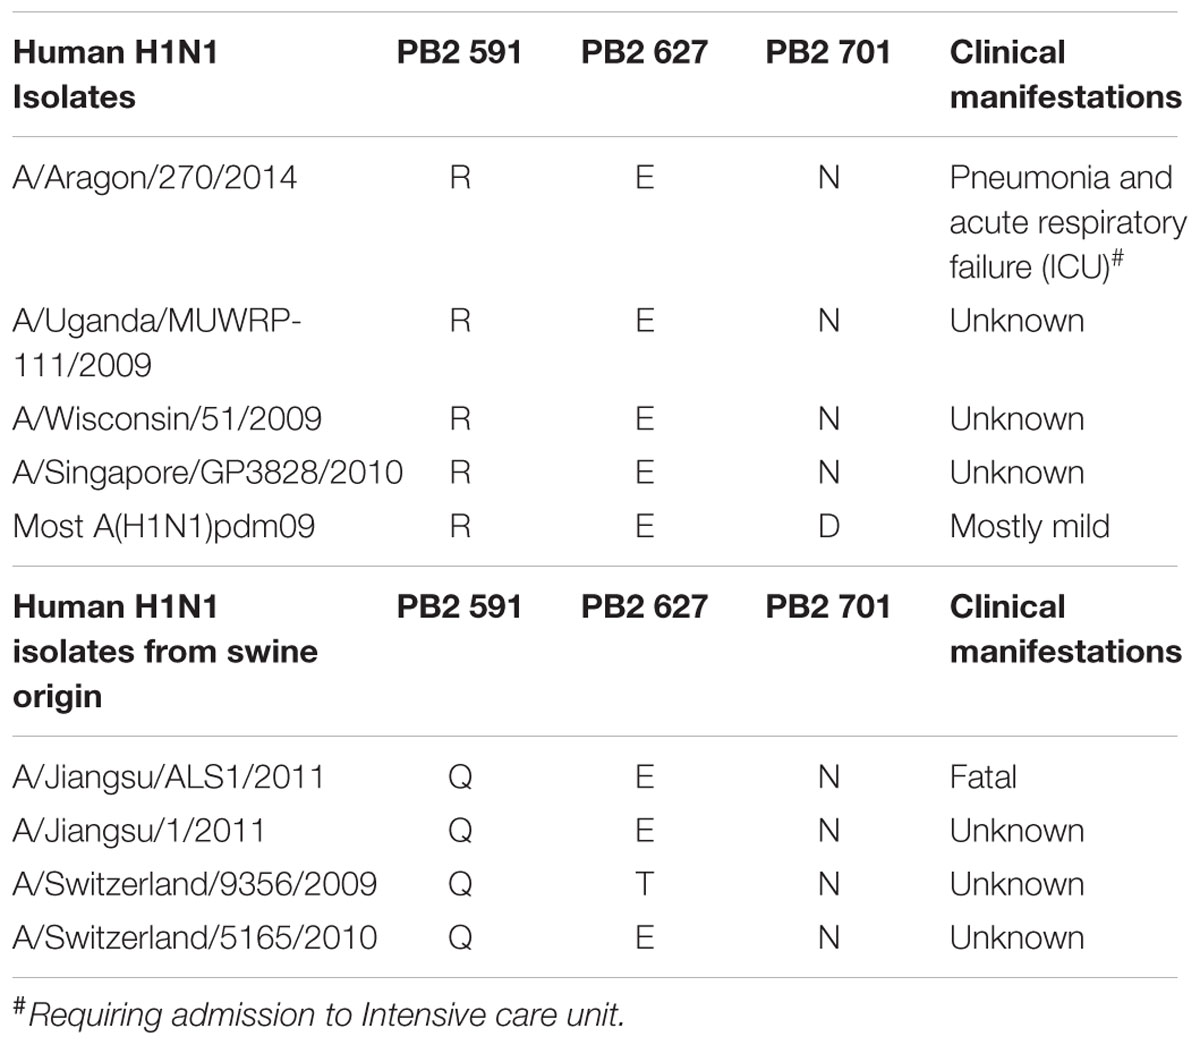1200x1045 pixels.
Task: Select the top 'Clinical manifestations' header
Action: pos(1066,74)
